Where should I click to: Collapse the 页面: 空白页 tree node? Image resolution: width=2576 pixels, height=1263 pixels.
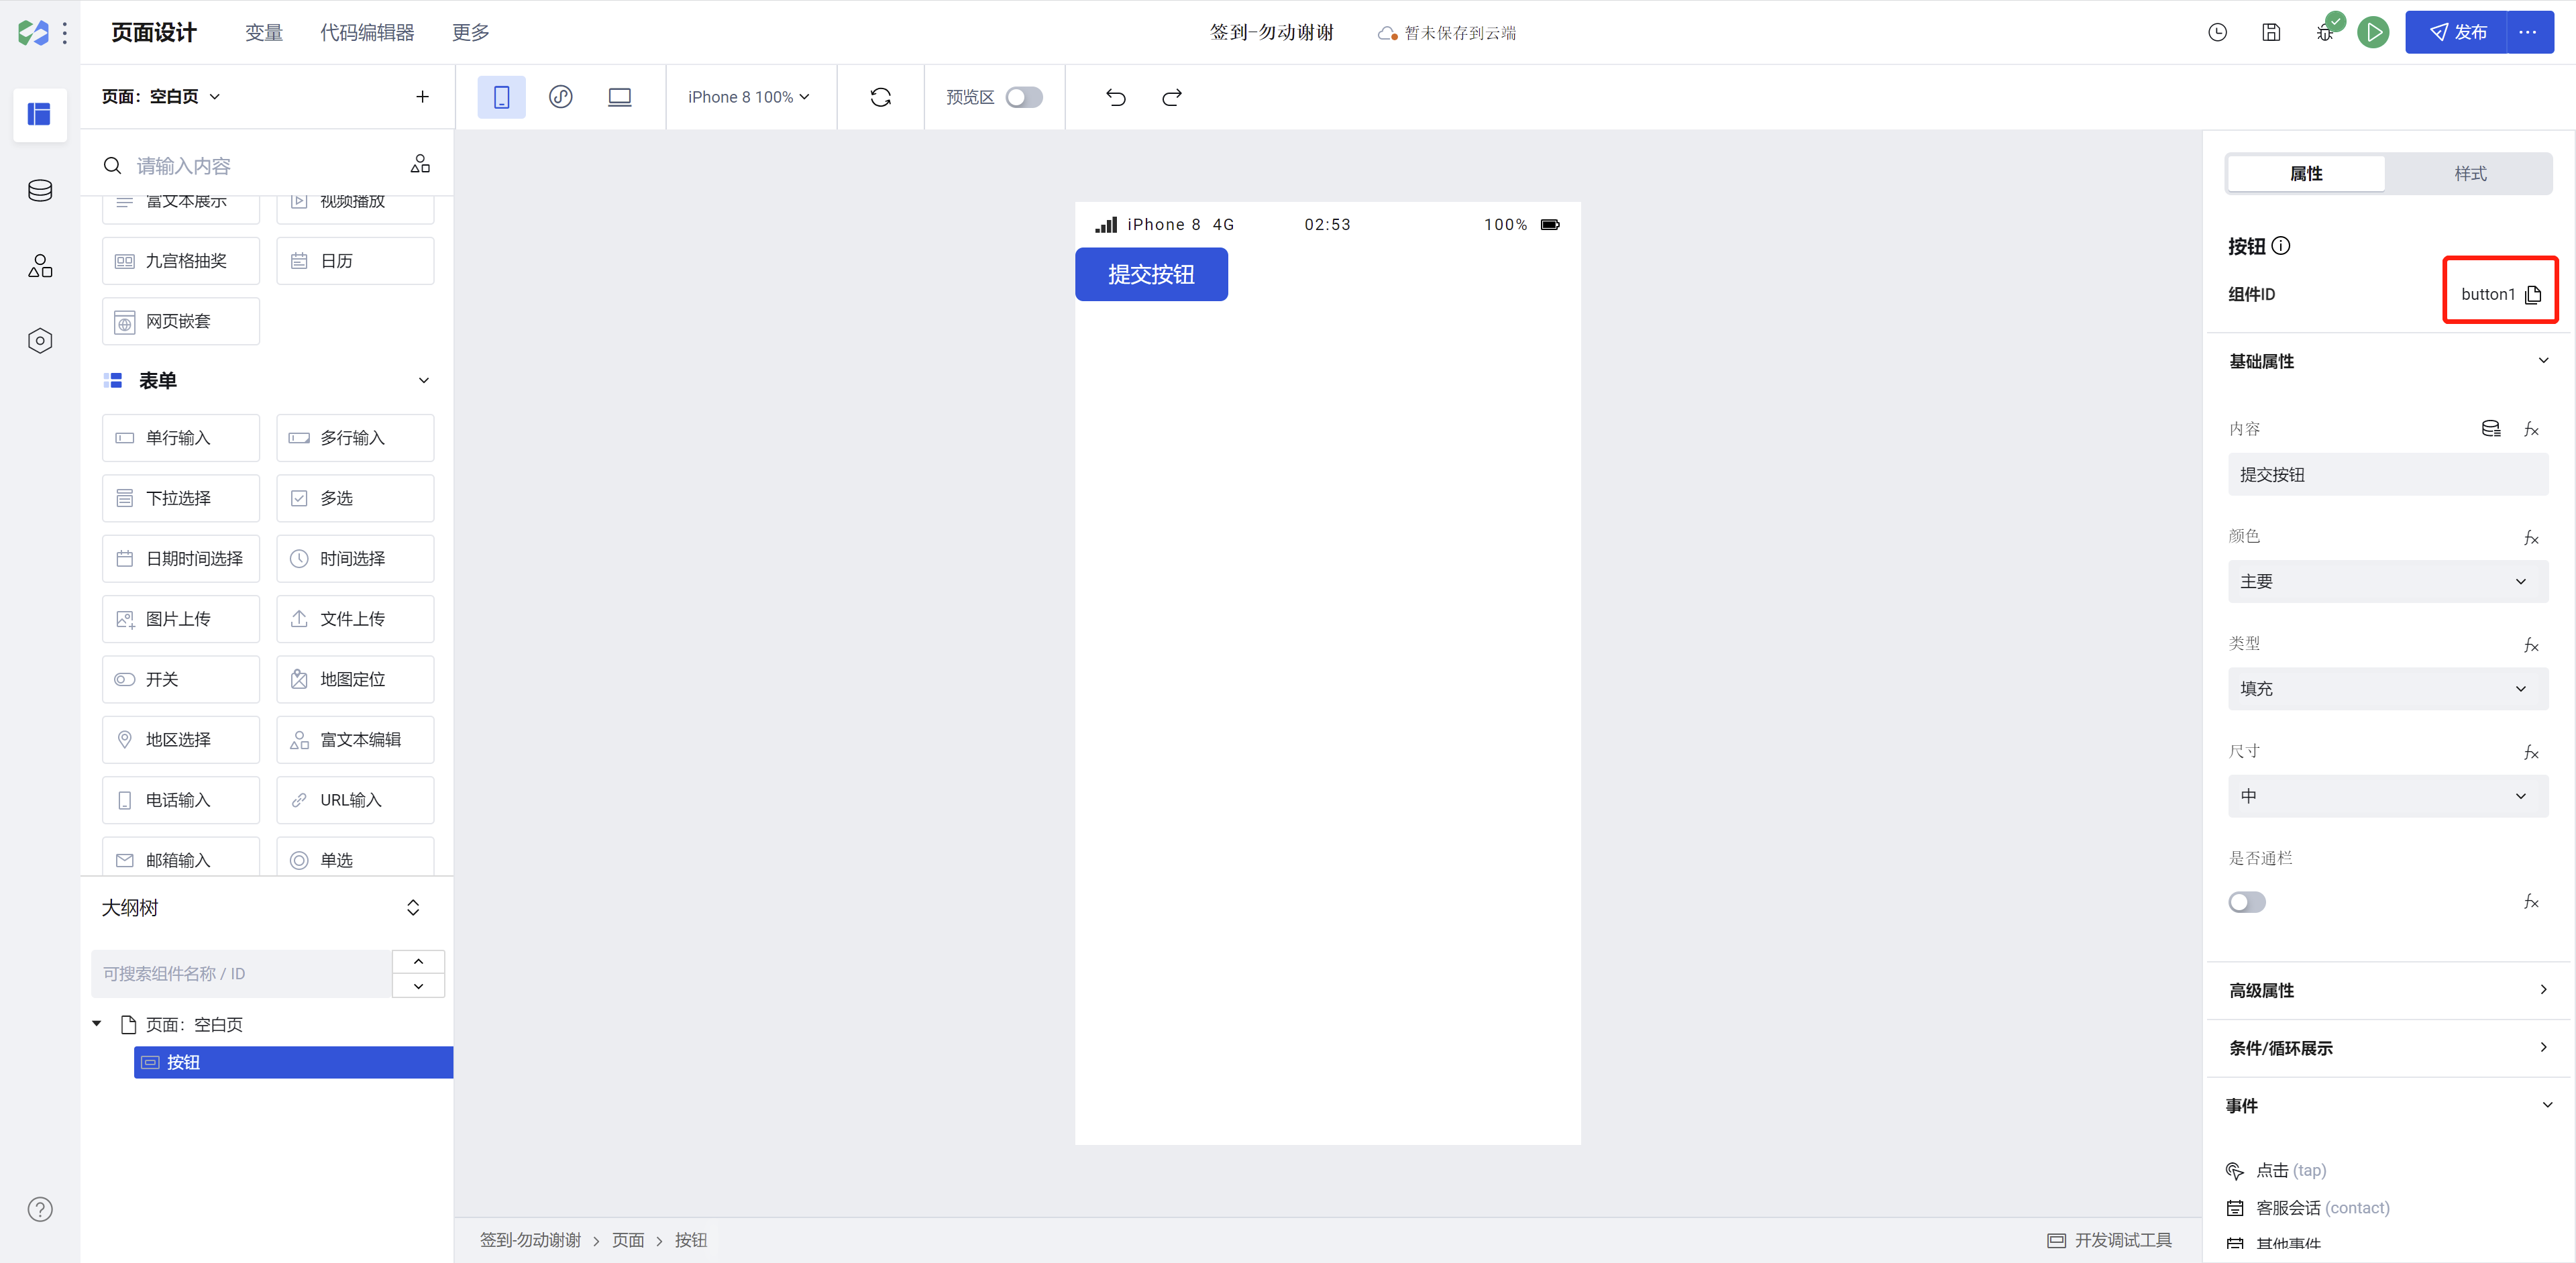[97, 1023]
